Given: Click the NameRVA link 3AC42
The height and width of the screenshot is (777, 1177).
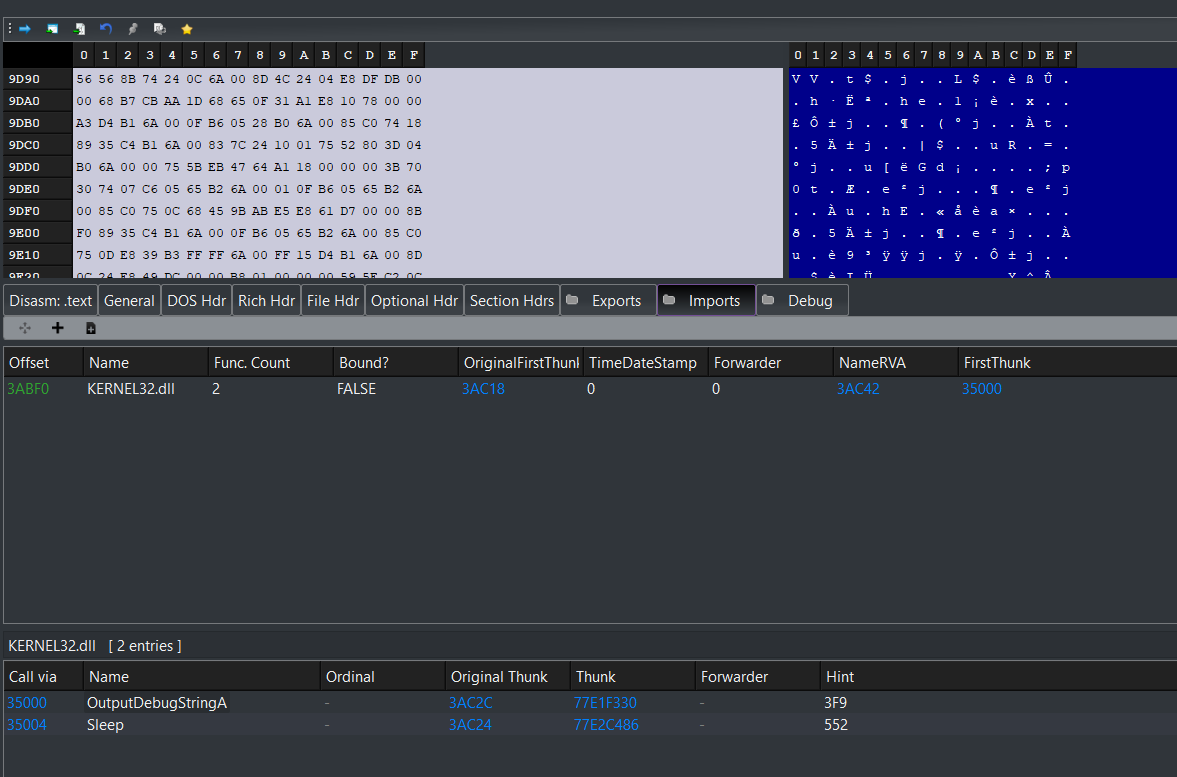Looking at the screenshot, I should 858,389.
